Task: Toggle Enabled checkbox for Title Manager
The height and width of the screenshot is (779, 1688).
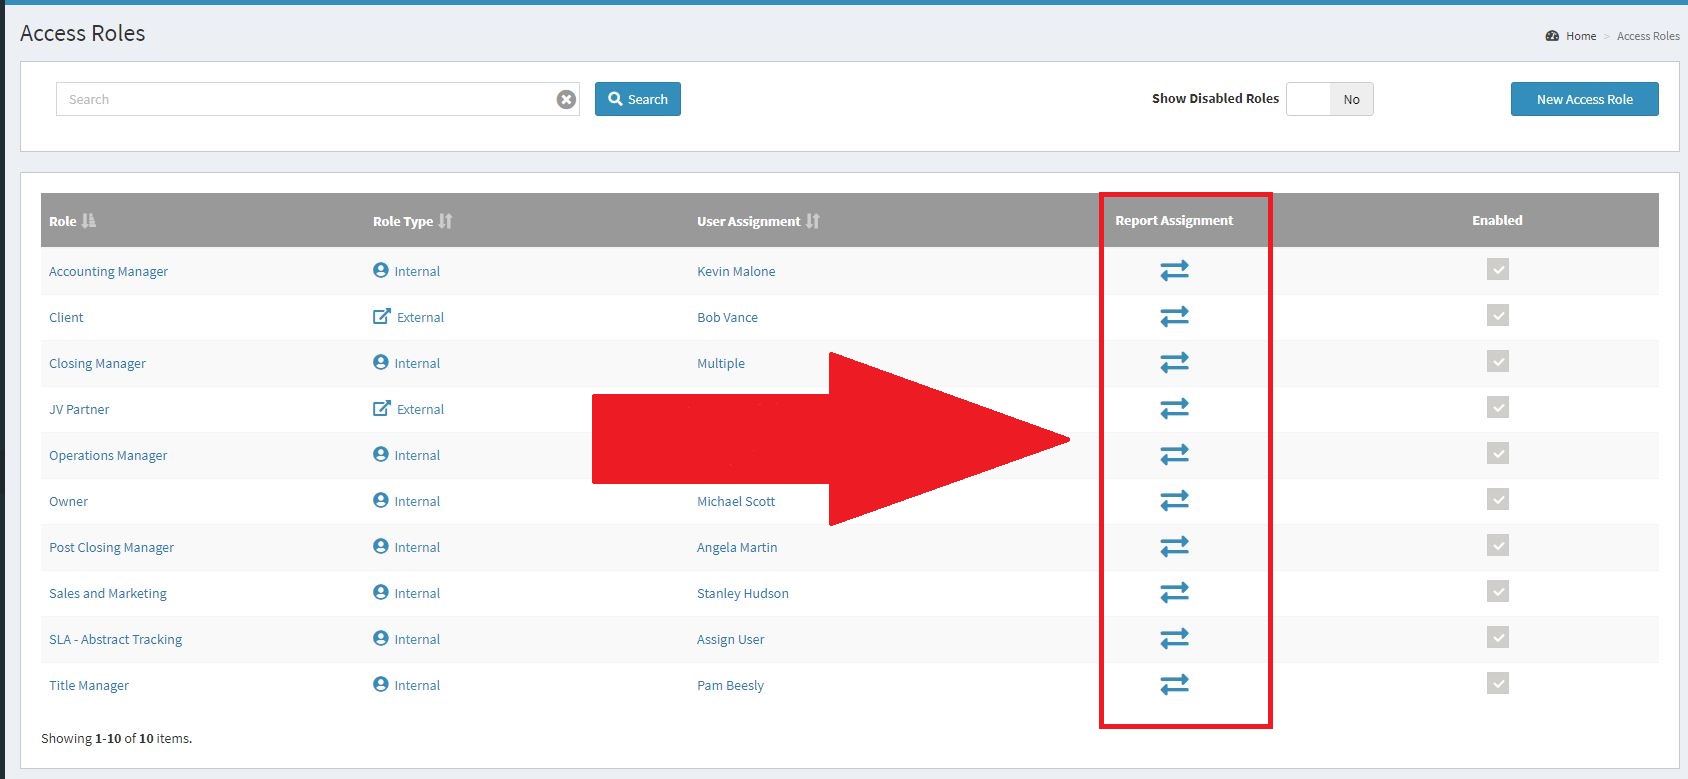Action: tap(1497, 684)
